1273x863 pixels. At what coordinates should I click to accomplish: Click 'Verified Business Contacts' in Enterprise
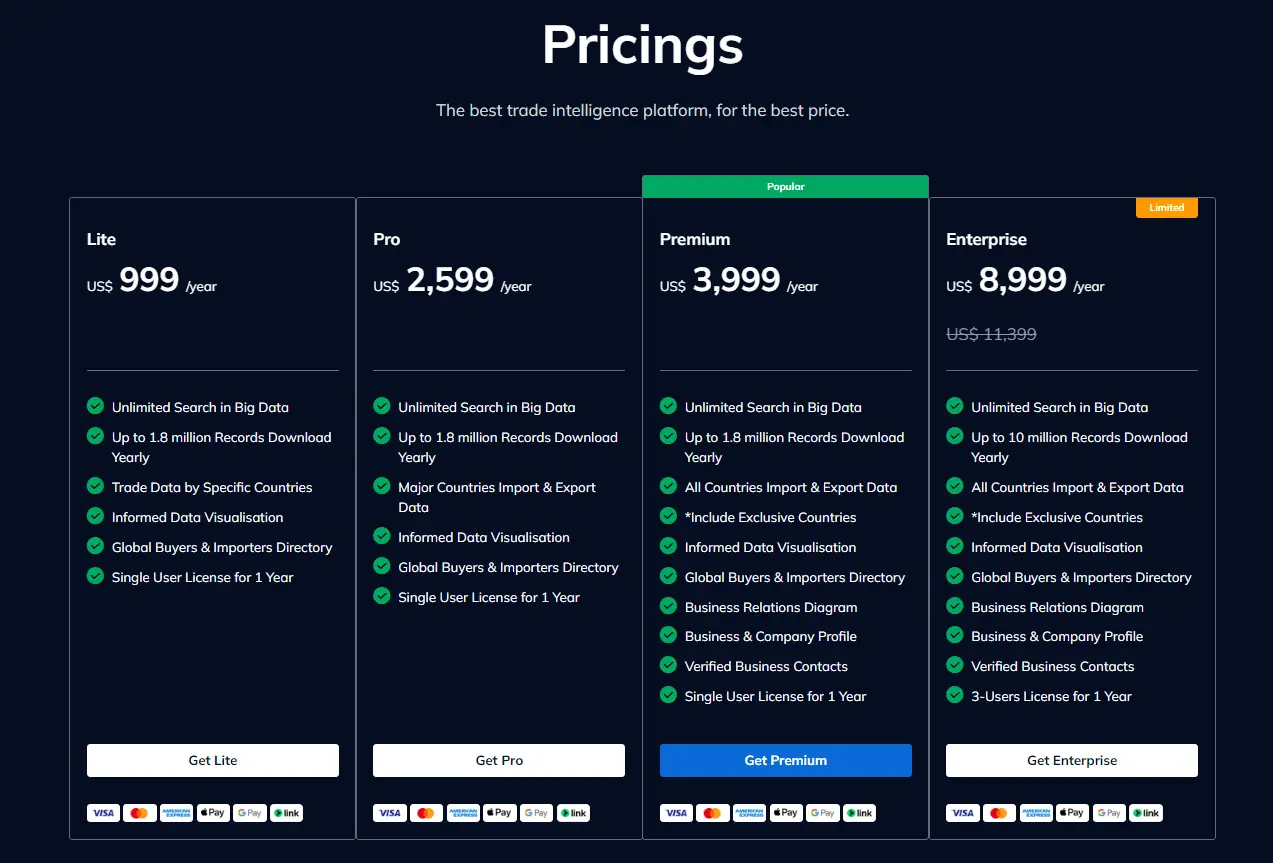[1053, 666]
